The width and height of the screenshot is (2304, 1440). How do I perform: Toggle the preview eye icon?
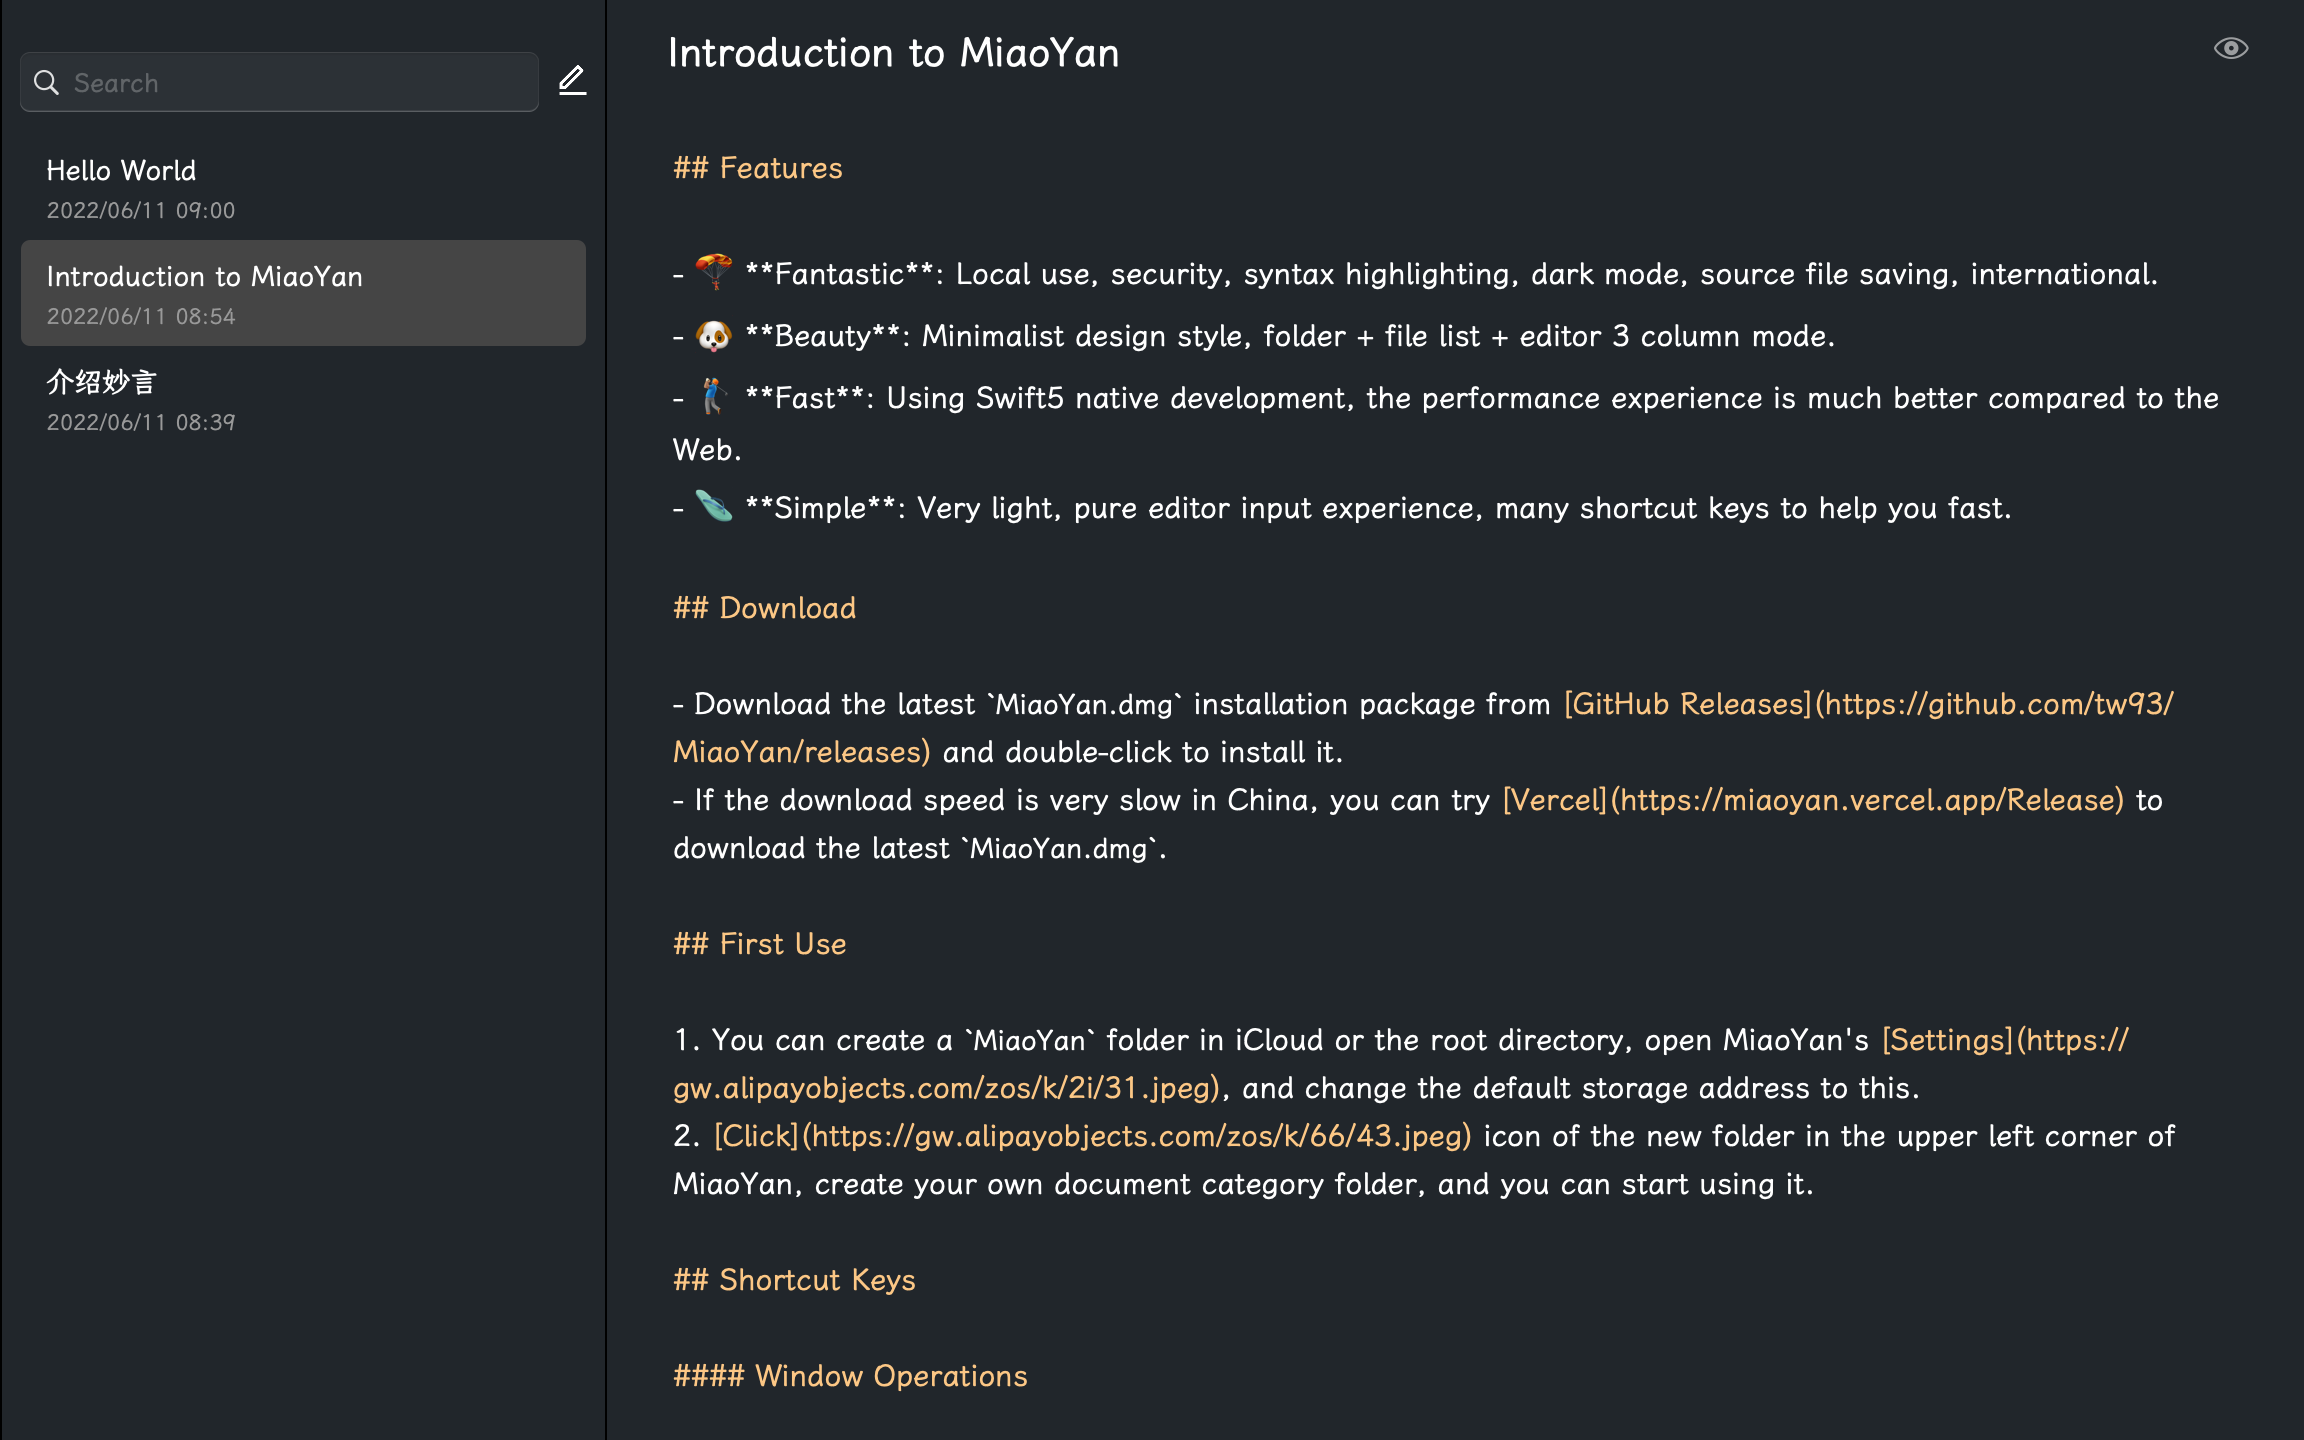coord(2230,48)
